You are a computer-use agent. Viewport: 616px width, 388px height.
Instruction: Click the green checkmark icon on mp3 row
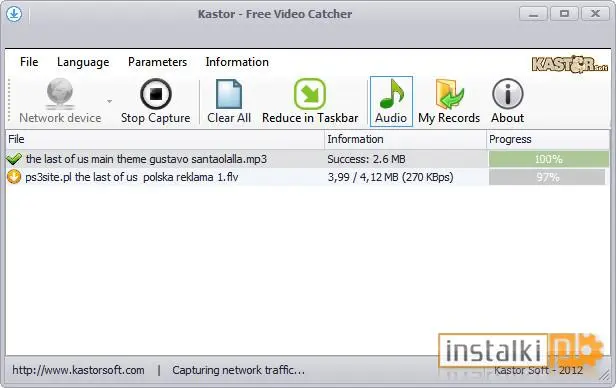14,159
